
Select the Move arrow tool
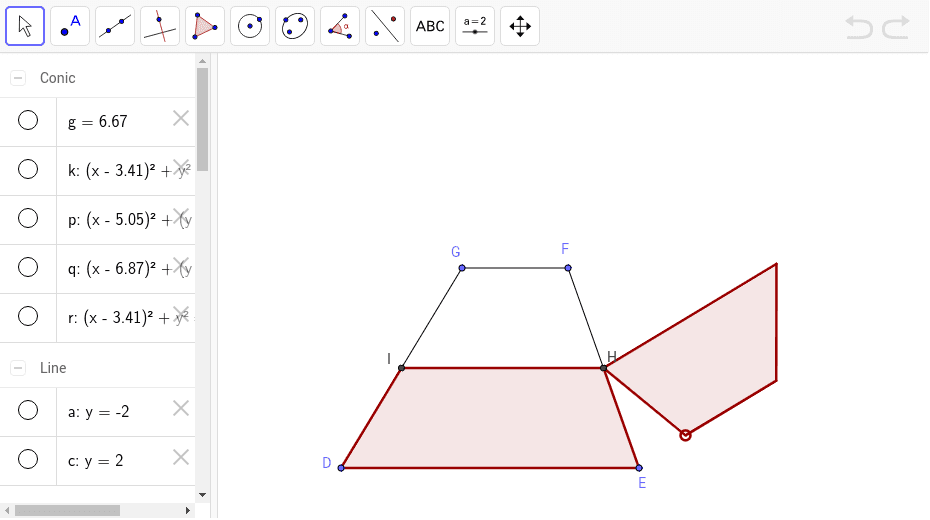25,26
